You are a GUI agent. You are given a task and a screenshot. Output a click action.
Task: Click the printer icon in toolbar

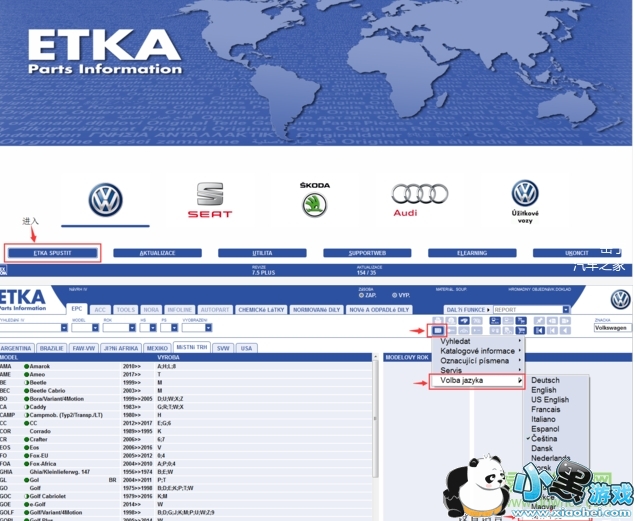pyautogui.click(x=438, y=321)
